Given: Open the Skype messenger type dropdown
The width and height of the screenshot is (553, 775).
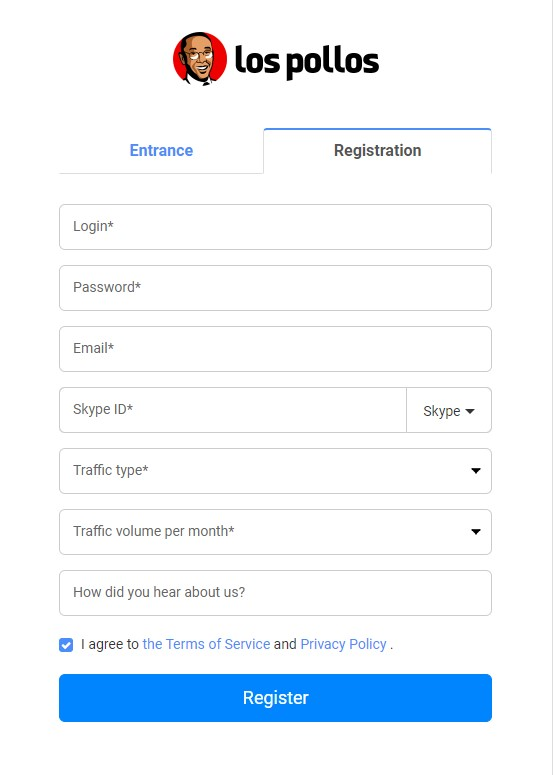Looking at the screenshot, I should click(x=449, y=410).
